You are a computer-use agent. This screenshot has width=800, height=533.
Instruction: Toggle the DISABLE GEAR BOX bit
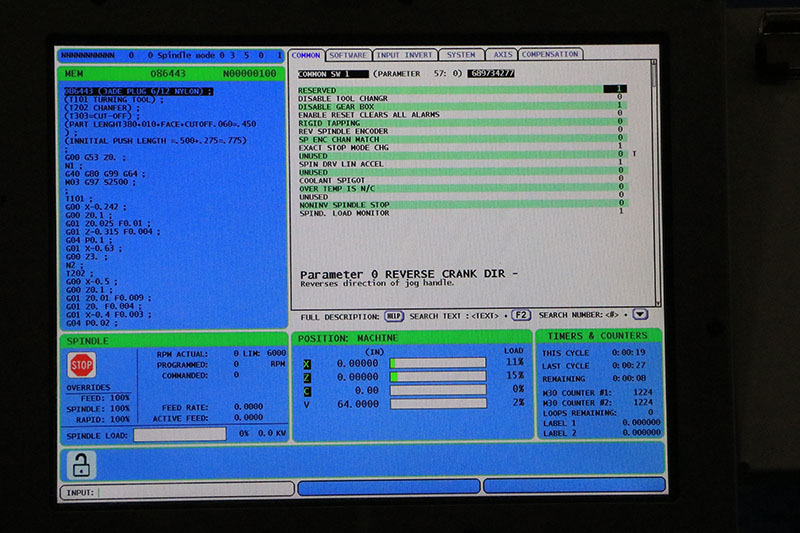[x=620, y=106]
